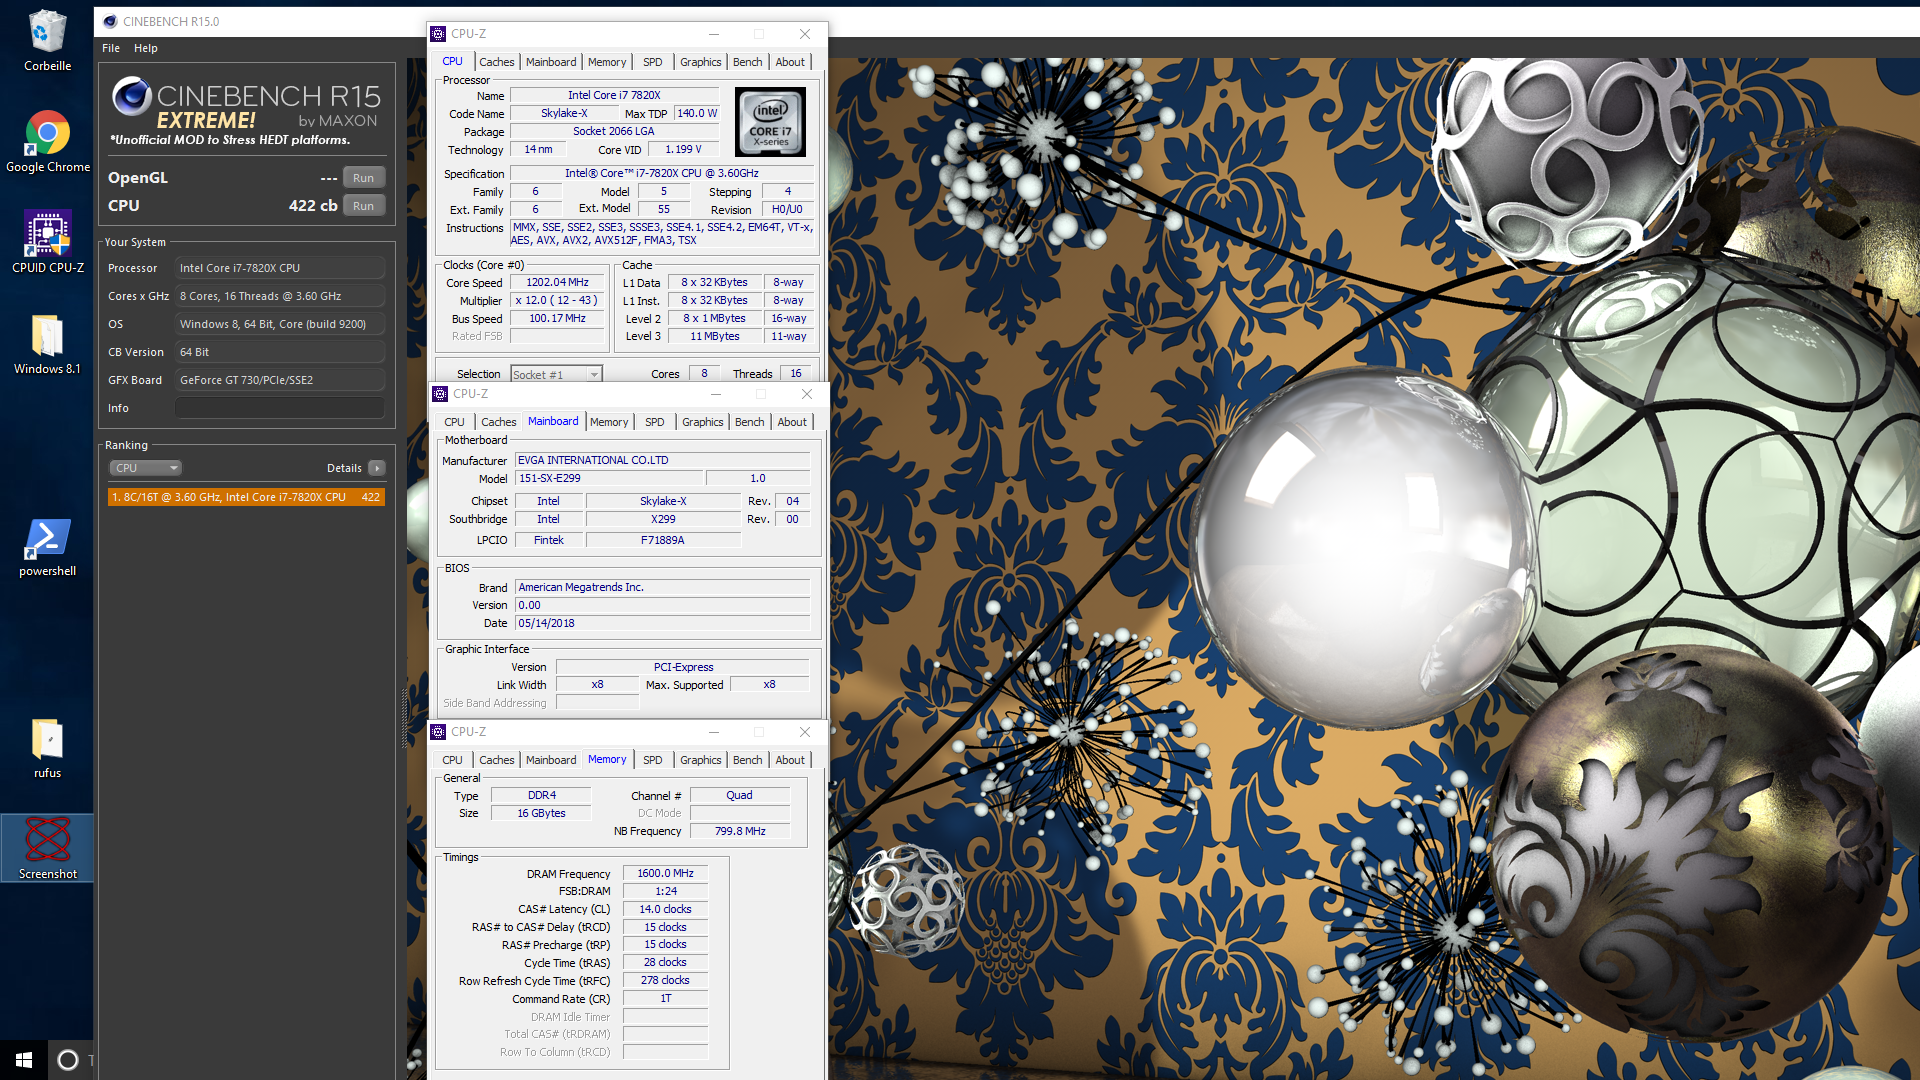Open Graphics tab in top CPU-Z window
This screenshot has height=1080, width=1920.
coord(701,62)
